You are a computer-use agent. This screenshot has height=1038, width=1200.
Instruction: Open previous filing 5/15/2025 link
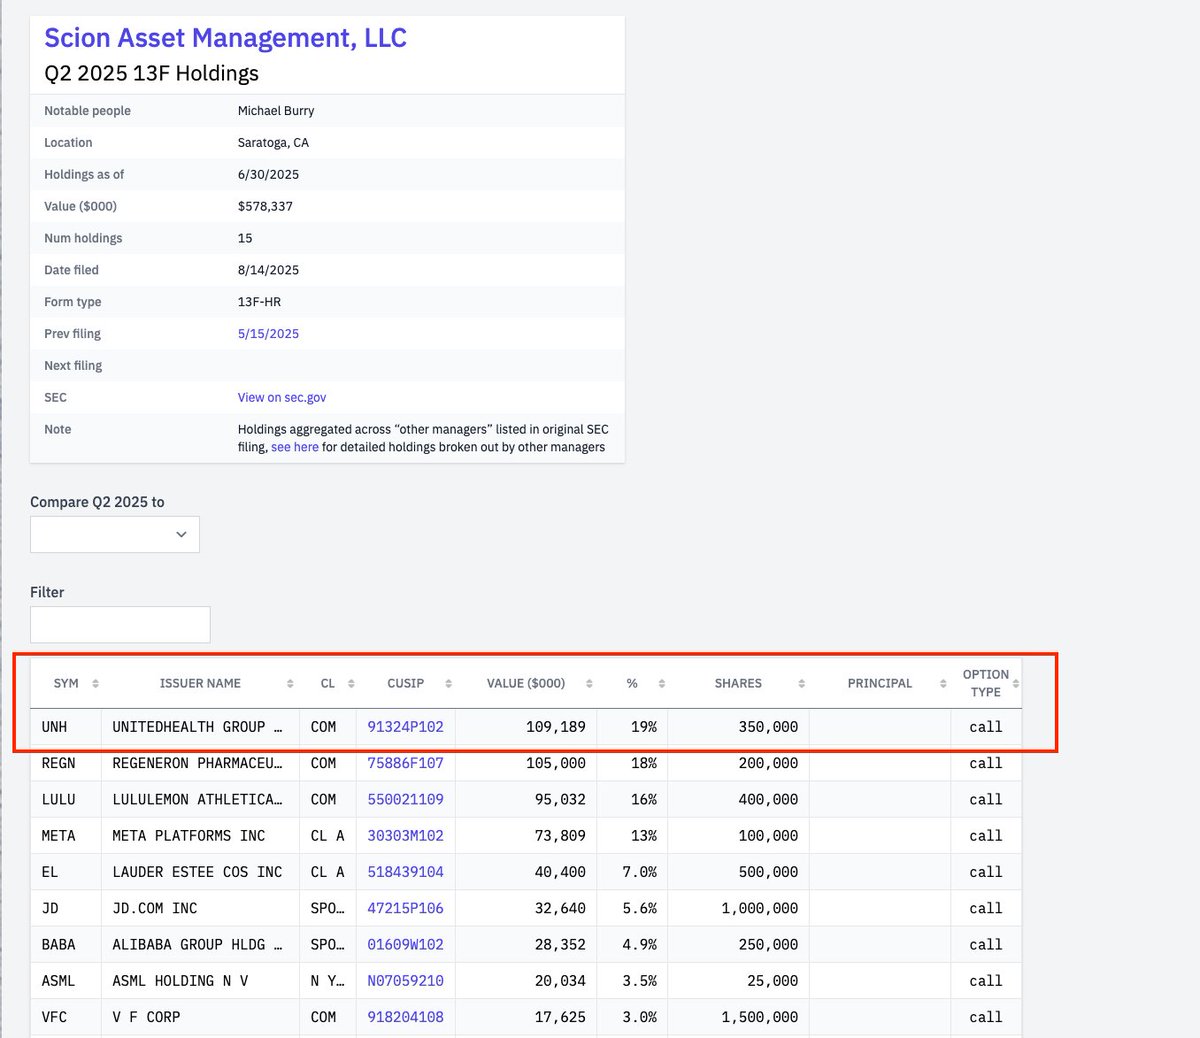tap(268, 334)
